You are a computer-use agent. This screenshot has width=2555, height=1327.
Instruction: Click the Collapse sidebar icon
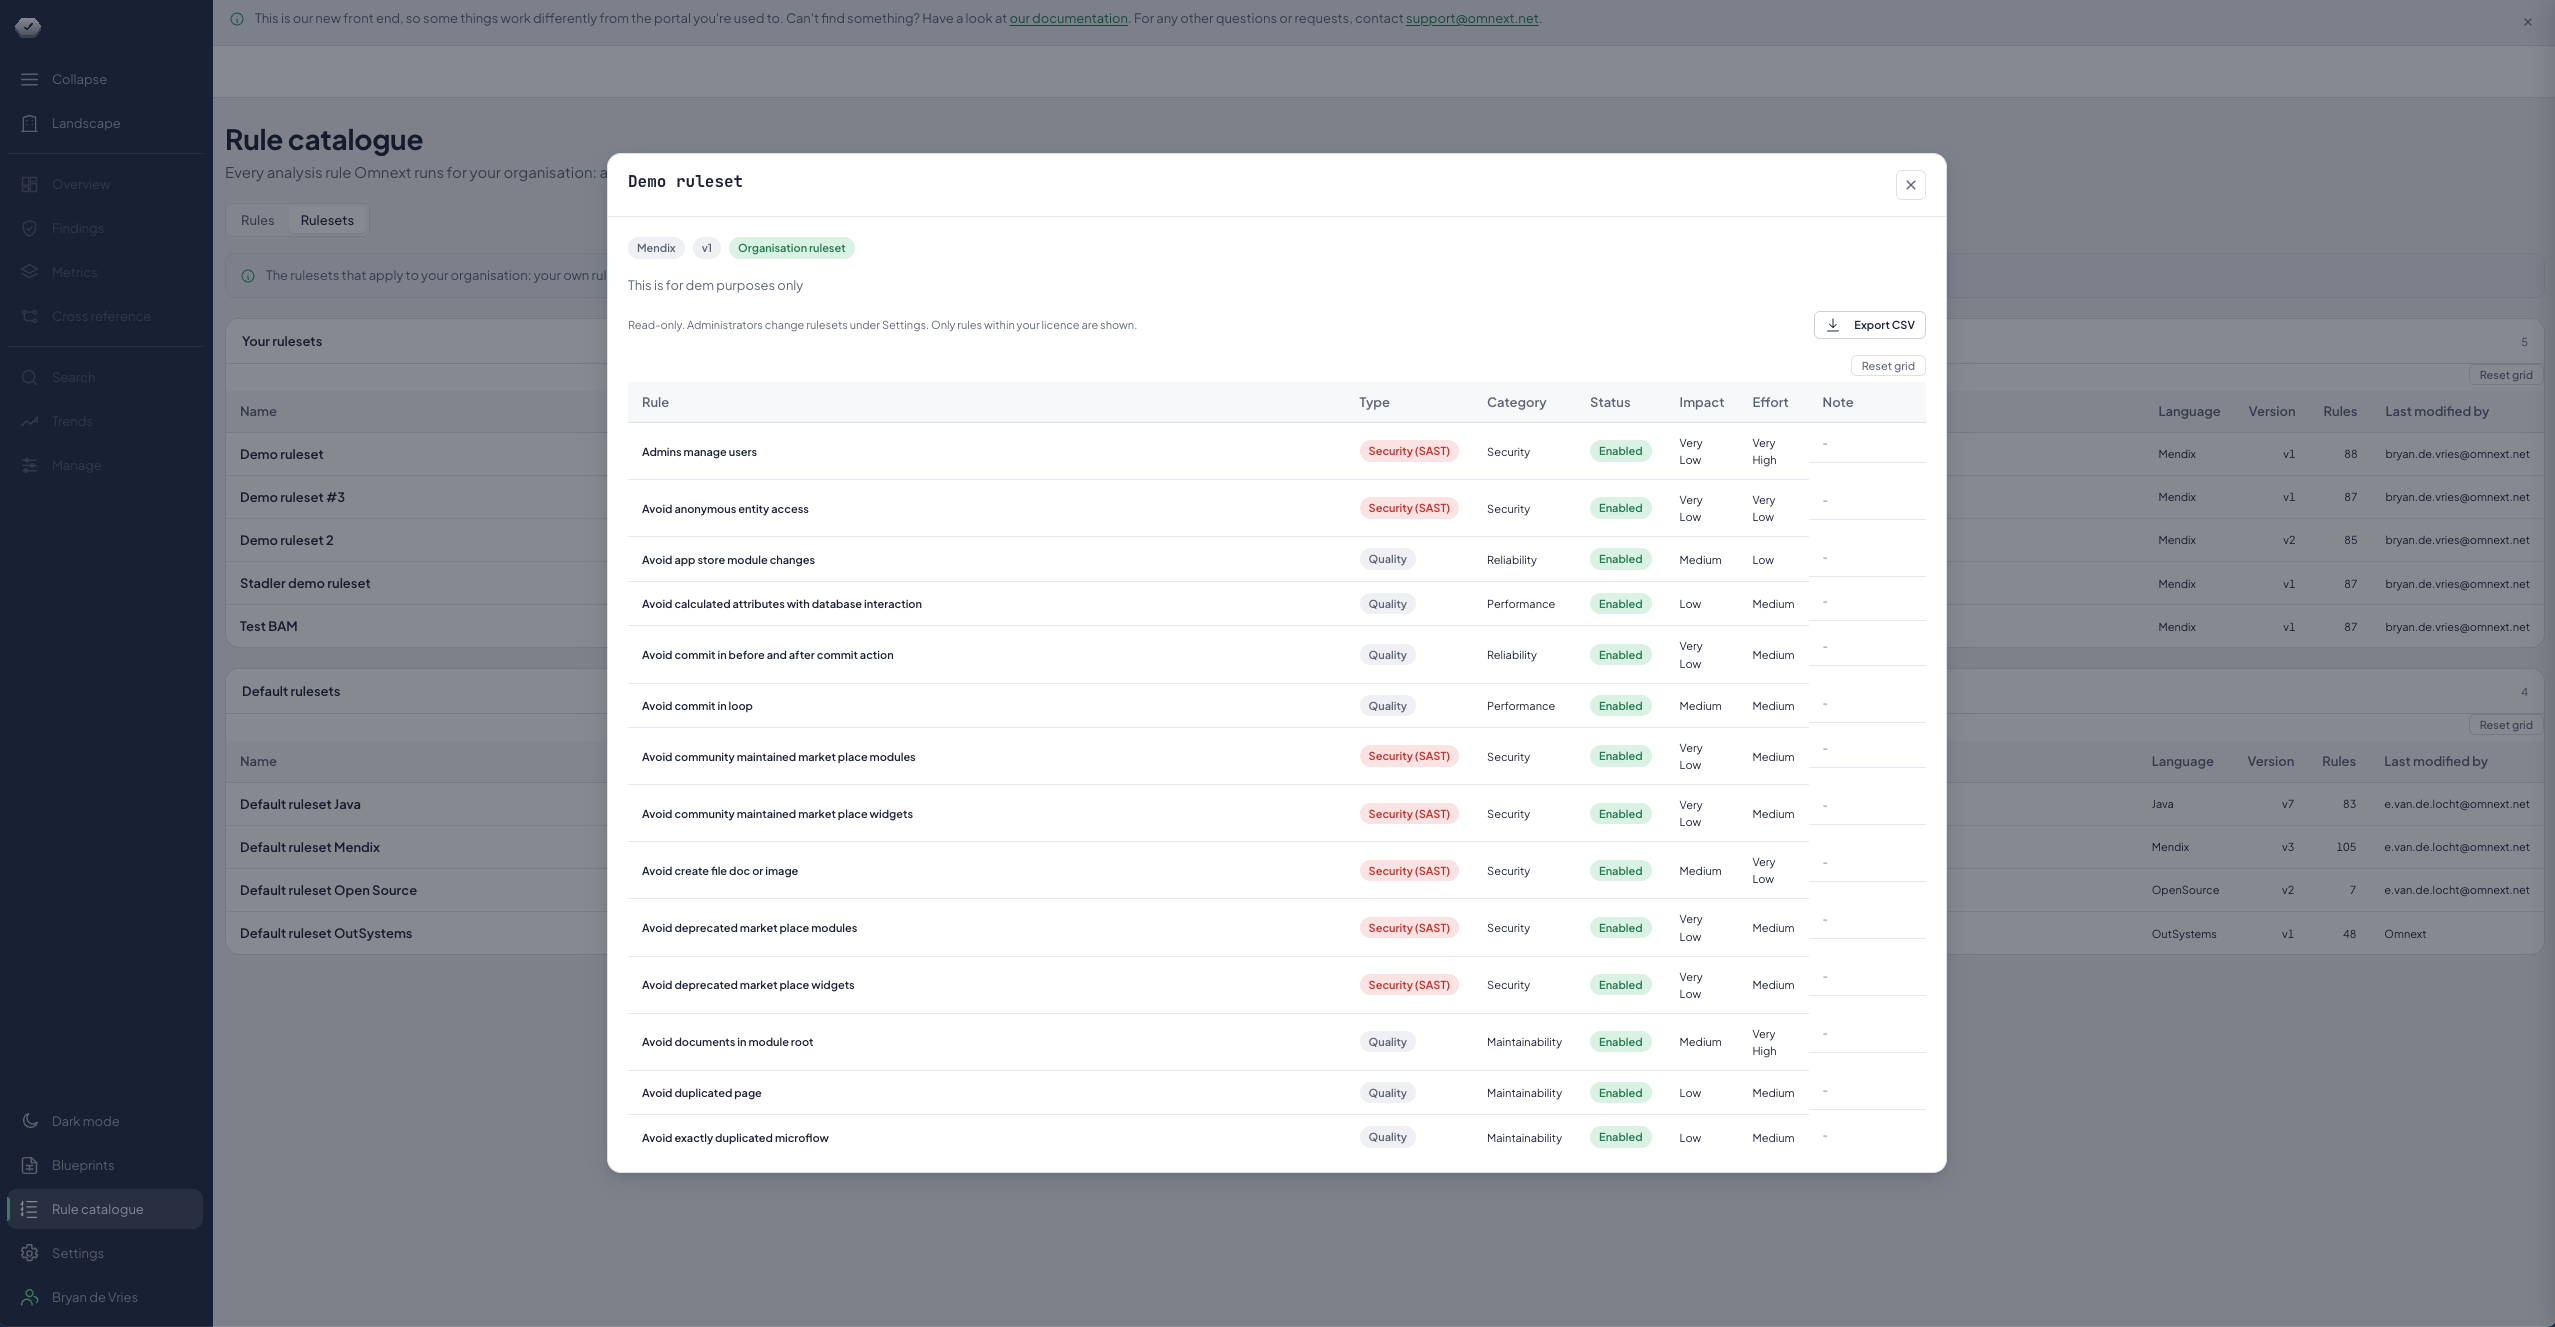click(30, 79)
